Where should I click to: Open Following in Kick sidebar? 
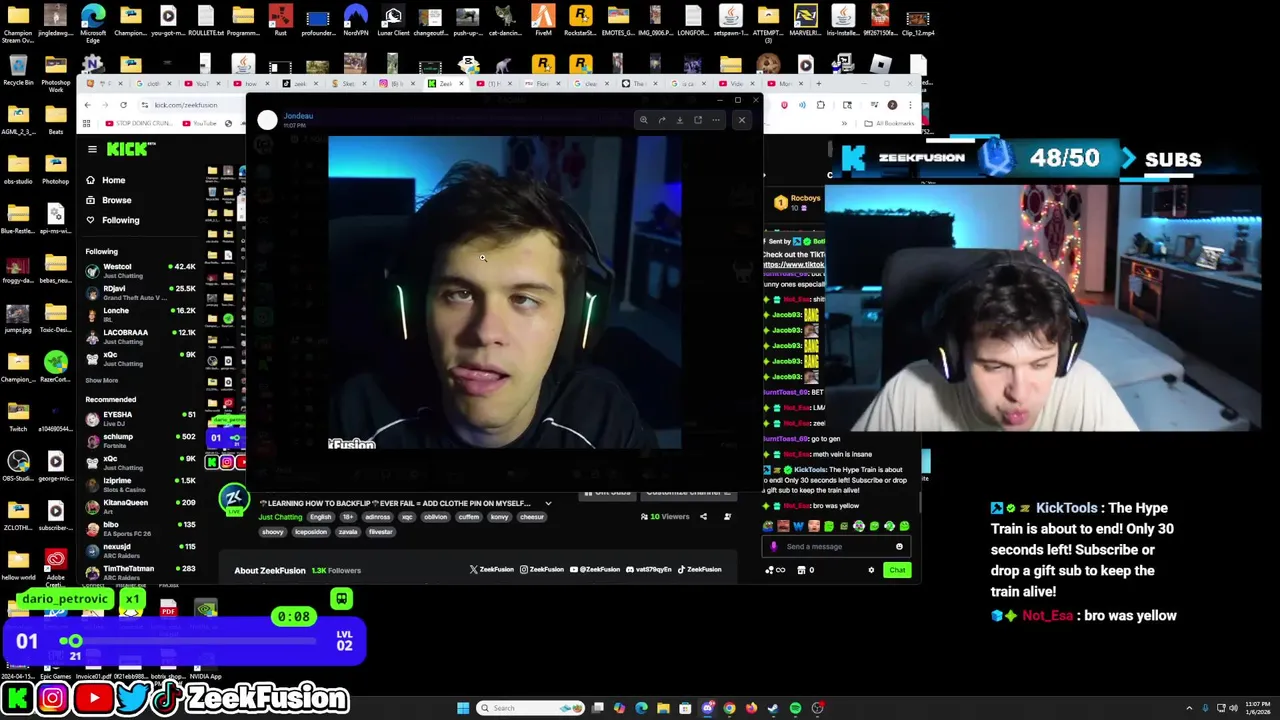[112, 220]
